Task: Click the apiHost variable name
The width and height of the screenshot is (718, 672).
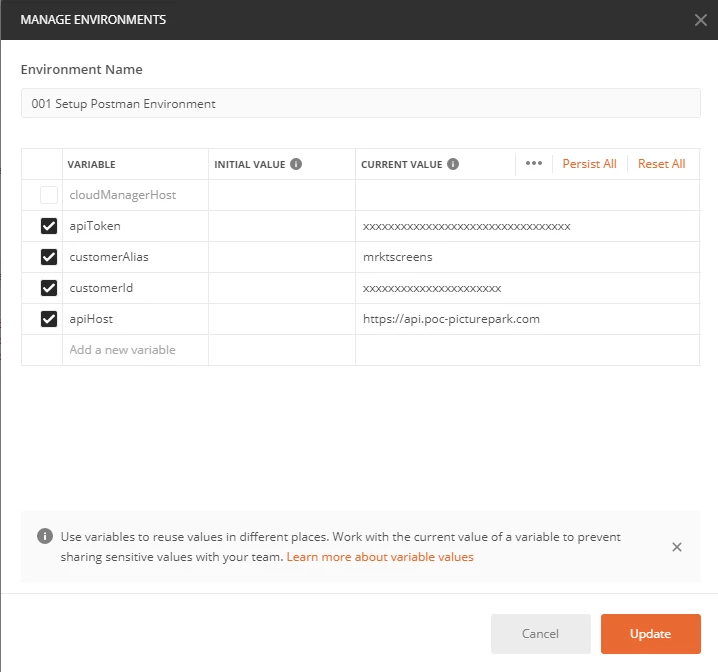Action: point(91,319)
